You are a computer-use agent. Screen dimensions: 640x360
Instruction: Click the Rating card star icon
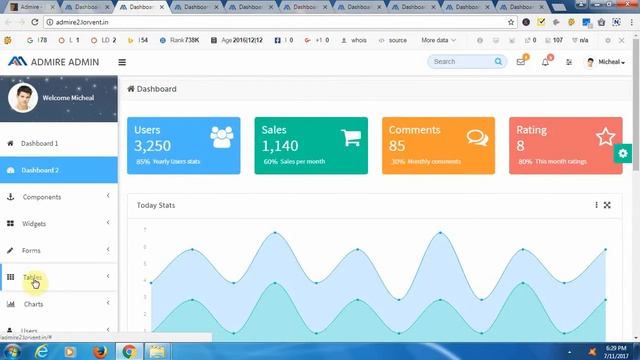click(x=606, y=137)
